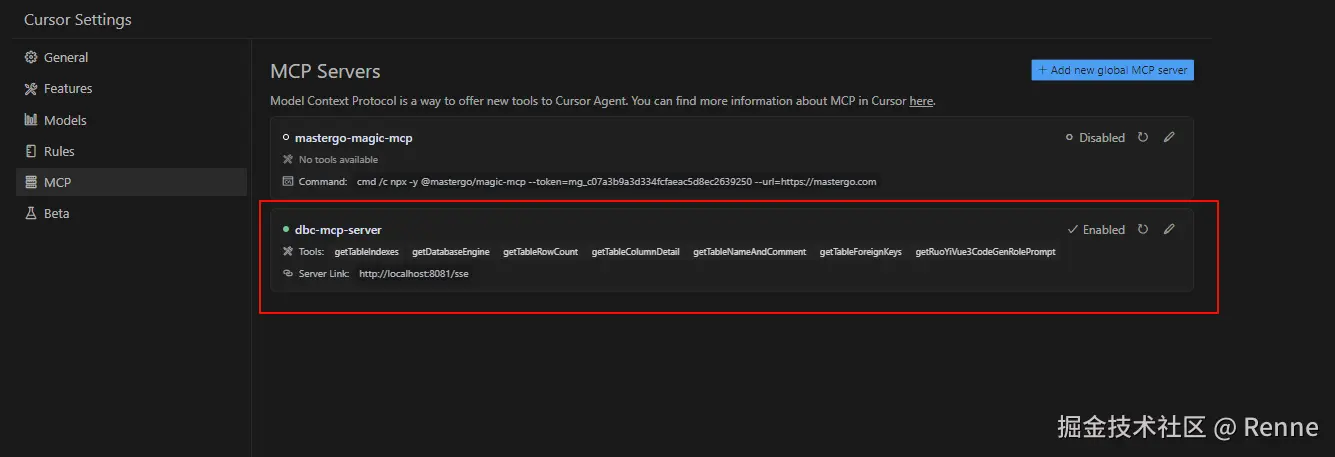Click edit pencil for mastergo-magic-mcp server
This screenshot has width=1335, height=457.
pos(1169,138)
